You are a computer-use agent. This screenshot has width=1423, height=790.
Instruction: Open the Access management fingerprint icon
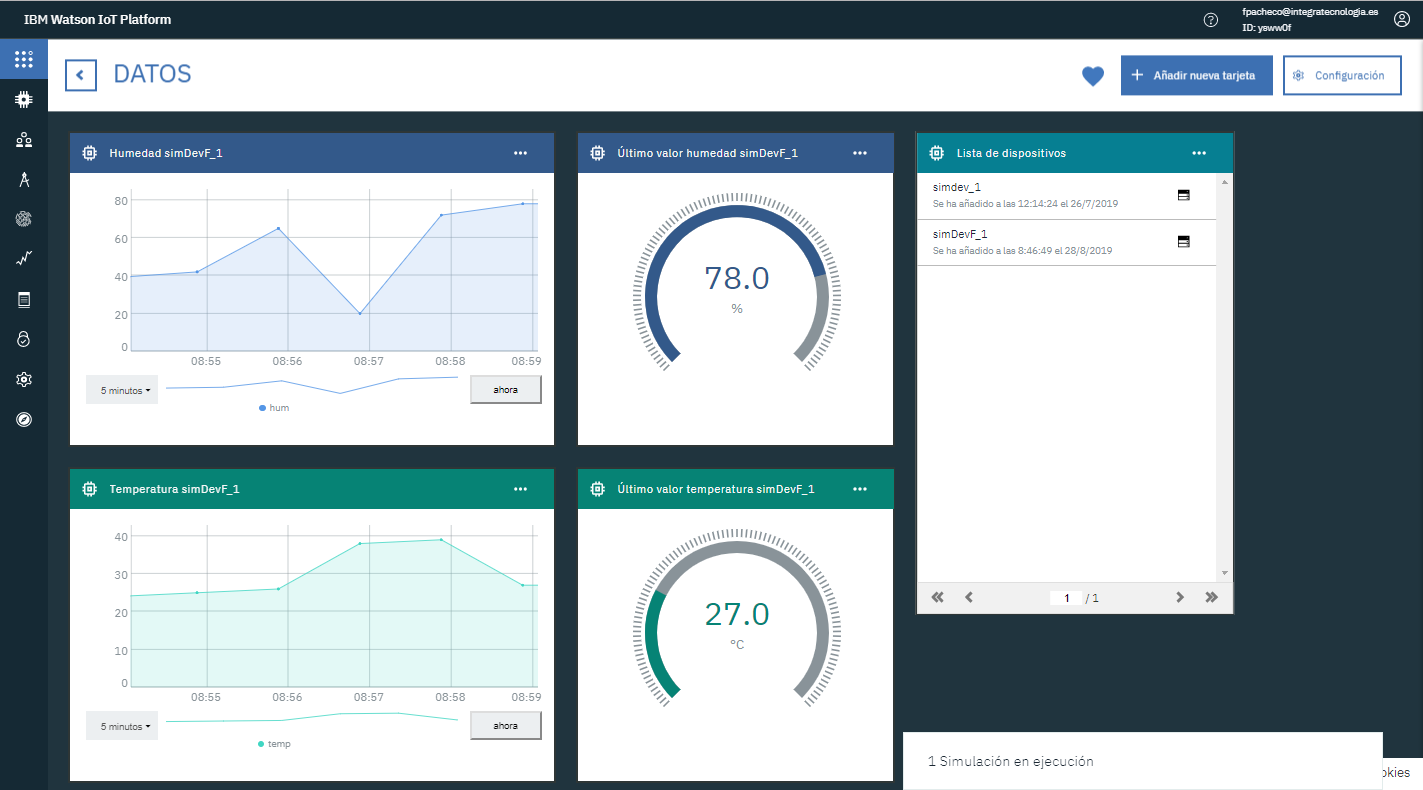coord(24,219)
